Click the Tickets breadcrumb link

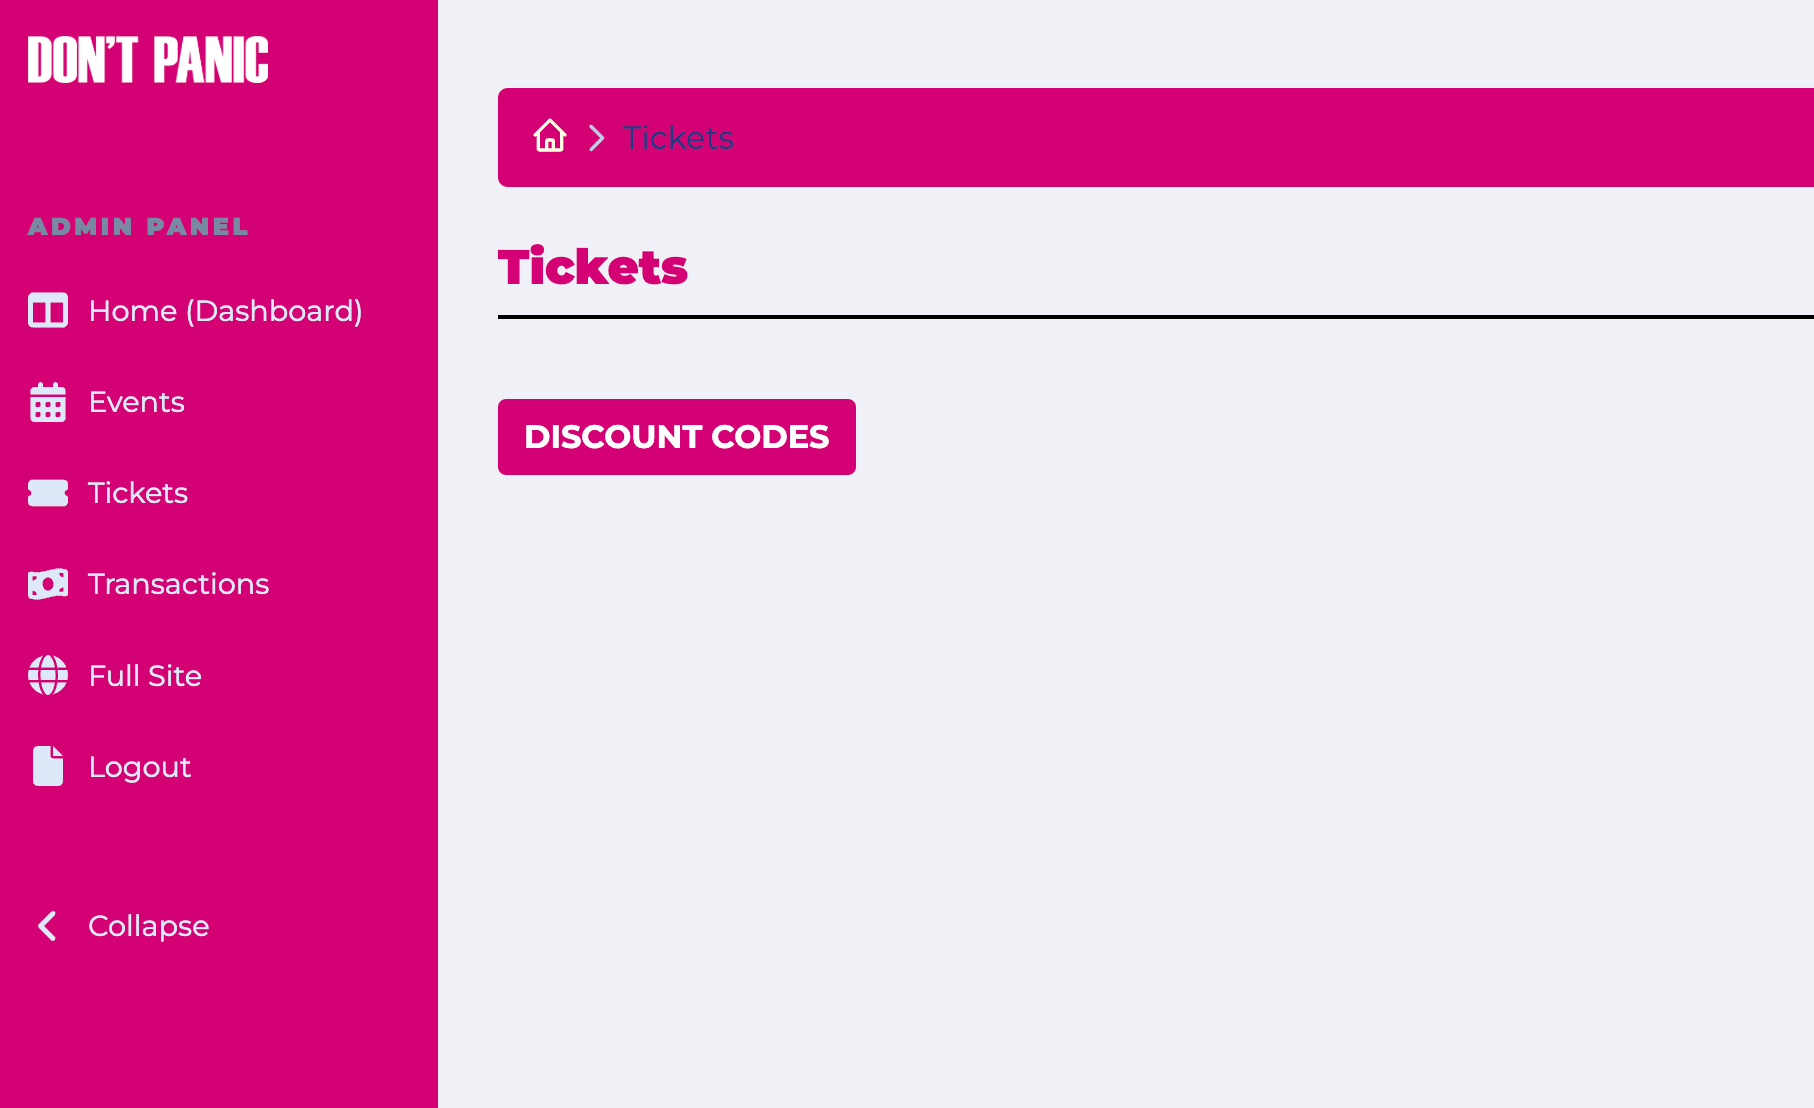(x=678, y=137)
